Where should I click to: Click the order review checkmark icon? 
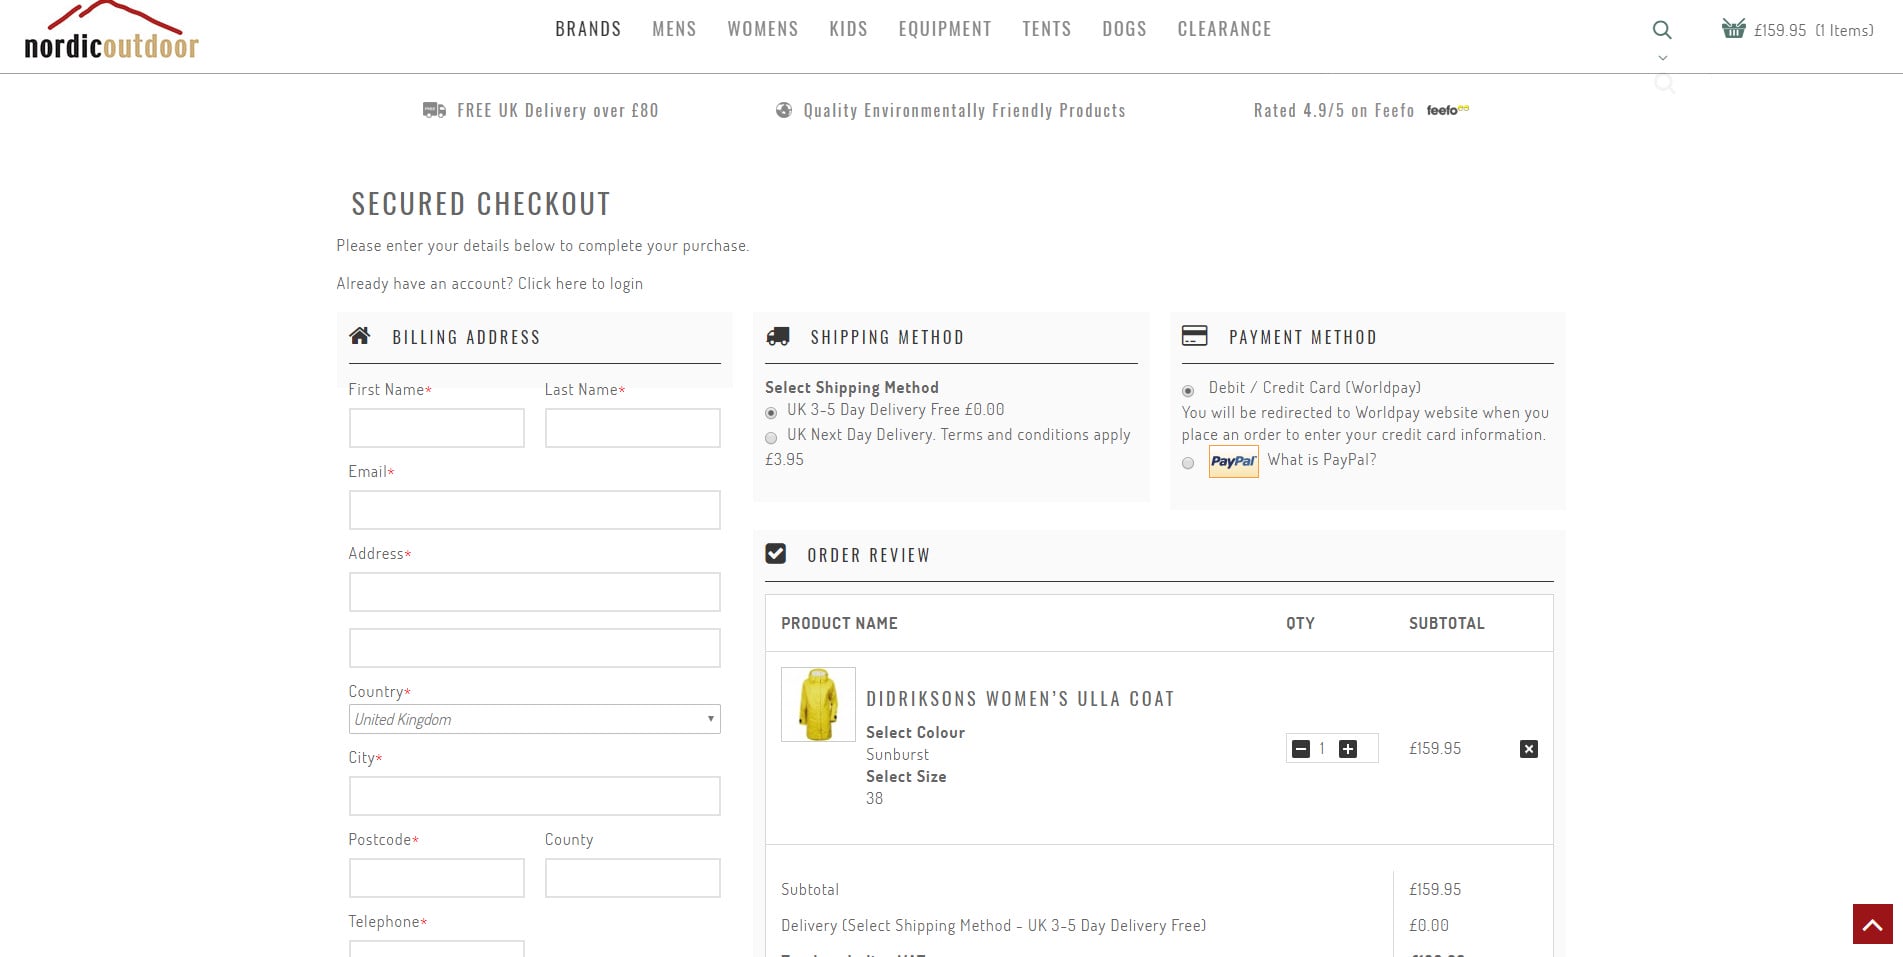coord(775,553)
